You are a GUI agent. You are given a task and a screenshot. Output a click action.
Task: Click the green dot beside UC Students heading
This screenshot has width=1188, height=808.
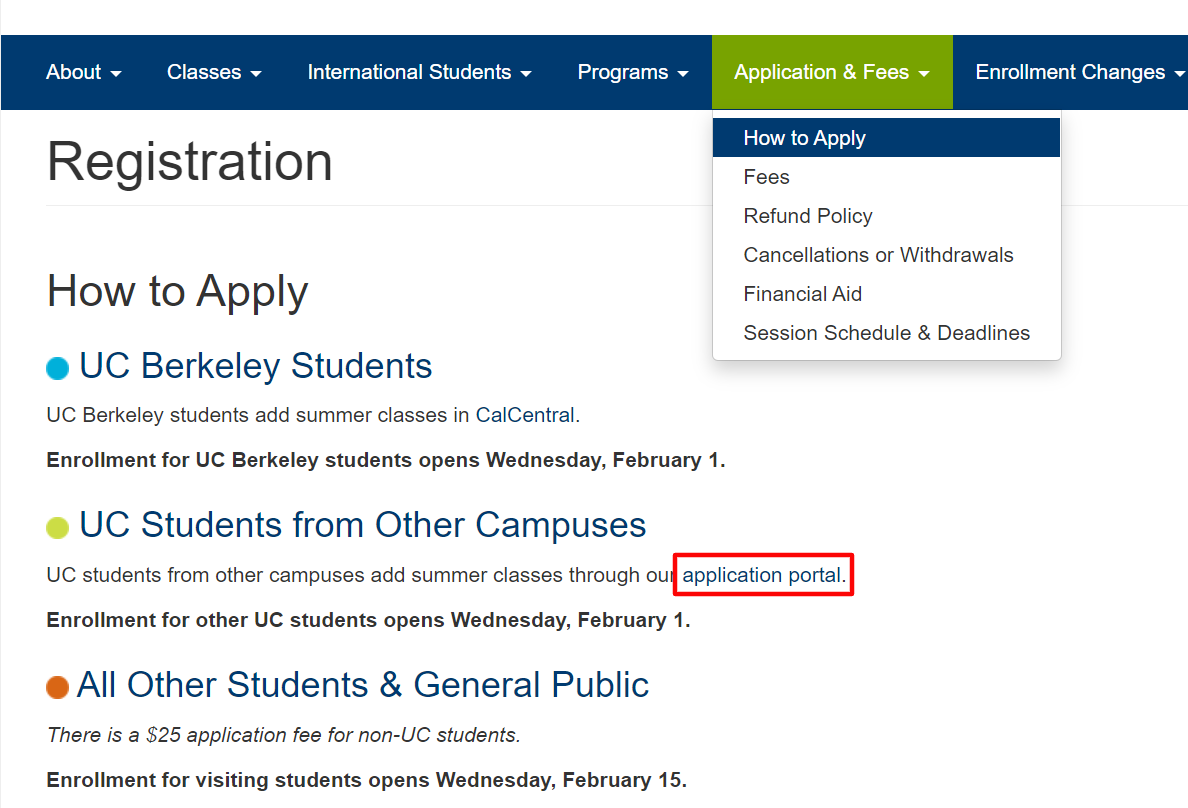click(x=58, y=528)
